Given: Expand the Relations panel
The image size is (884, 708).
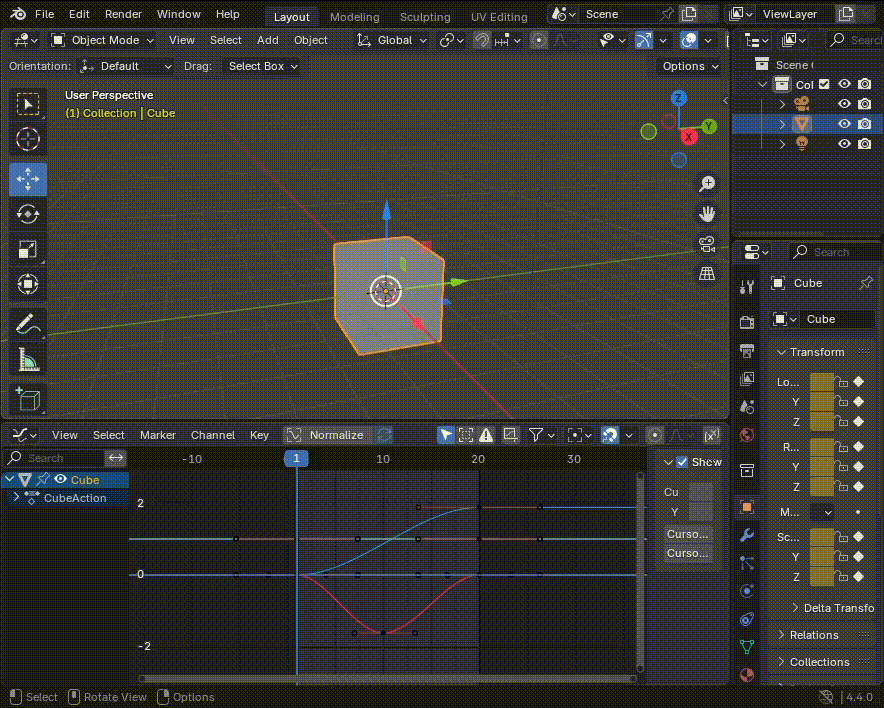Looking at the screenshot, I should tap(814, 635).
